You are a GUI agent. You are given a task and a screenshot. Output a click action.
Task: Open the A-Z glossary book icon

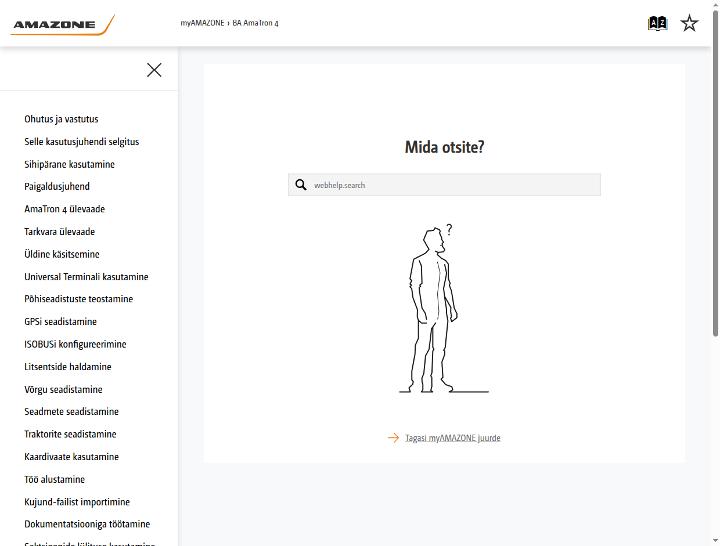coord(658,23)
